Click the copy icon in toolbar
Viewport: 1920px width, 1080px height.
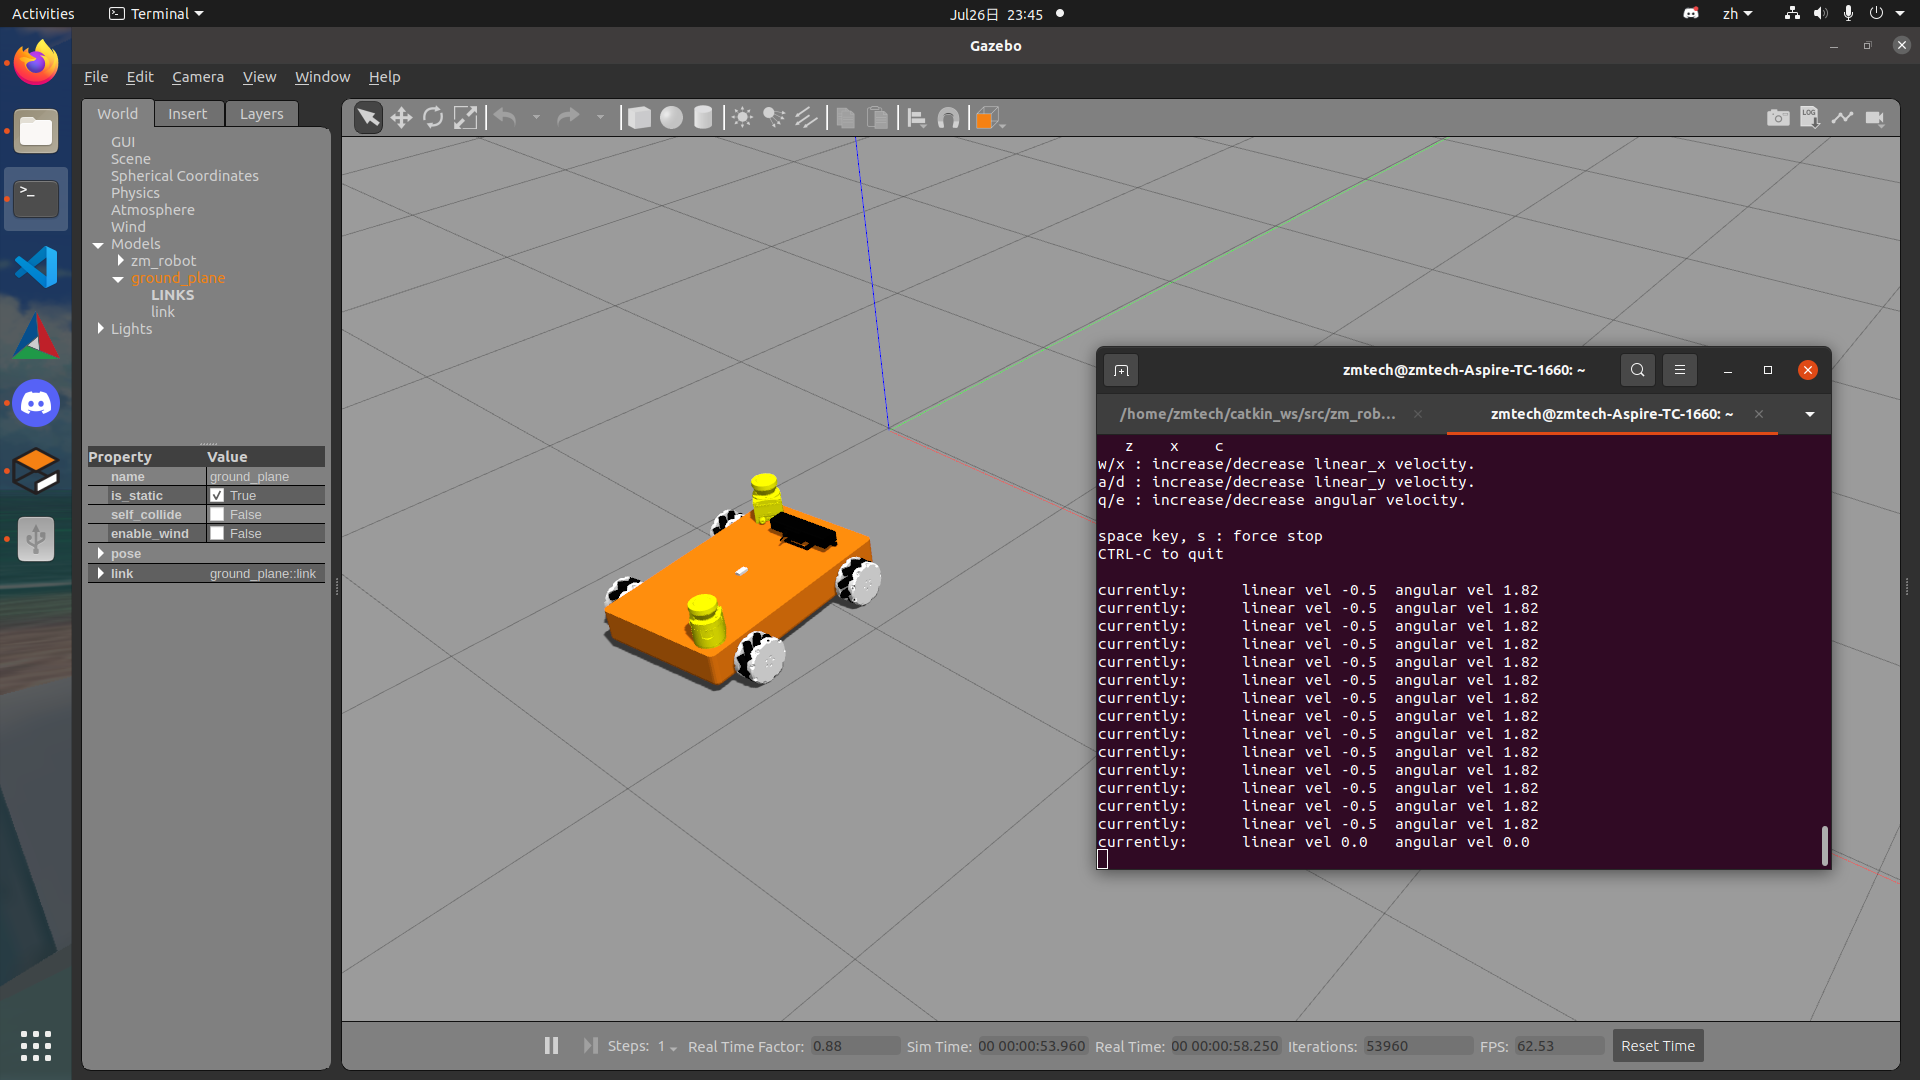point(845,118)
